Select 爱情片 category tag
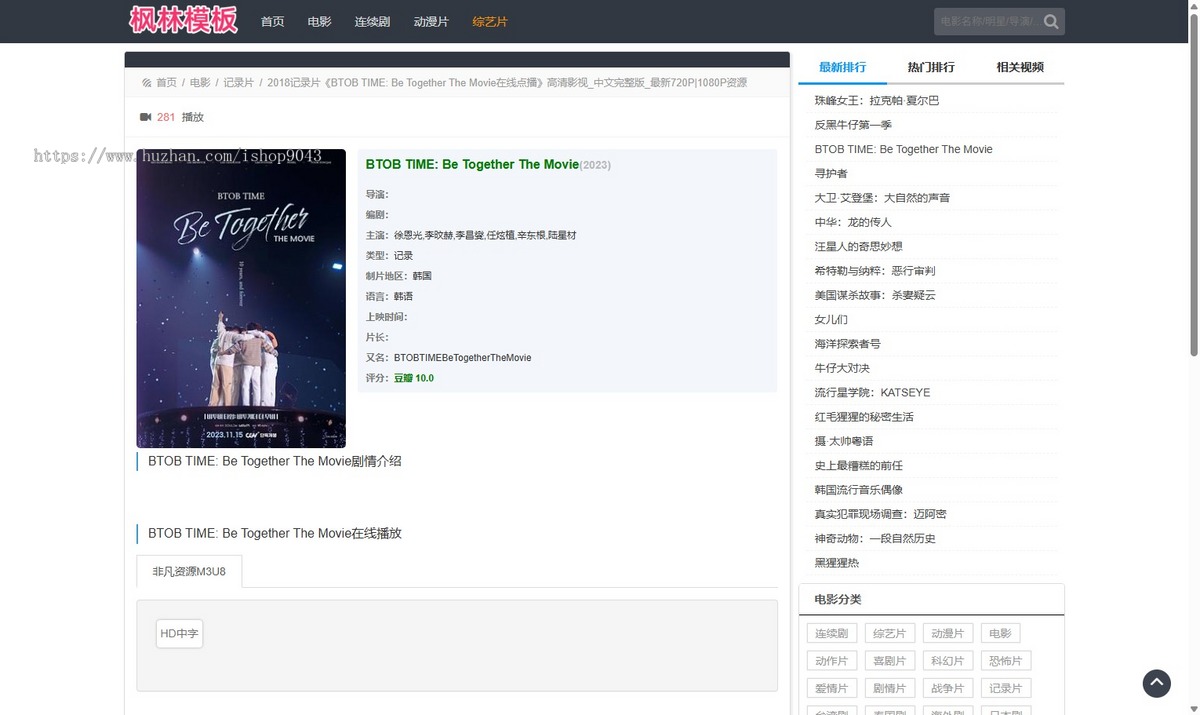The width and height of the screenshot is (1200, 715). tap(831, 688)
